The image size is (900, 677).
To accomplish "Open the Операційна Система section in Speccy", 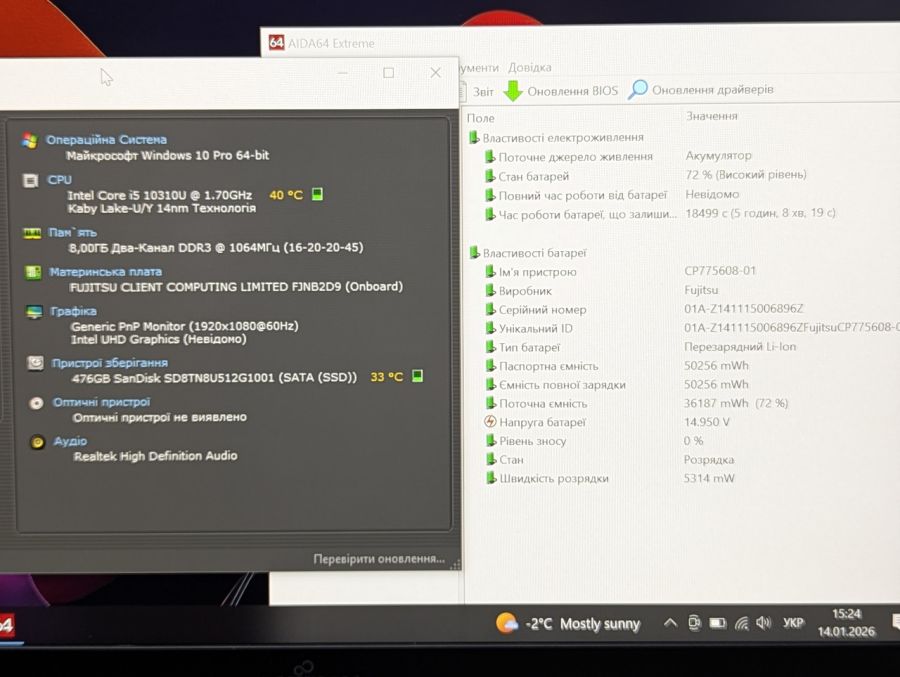I will pyautogui.click(x=106, y=140).
